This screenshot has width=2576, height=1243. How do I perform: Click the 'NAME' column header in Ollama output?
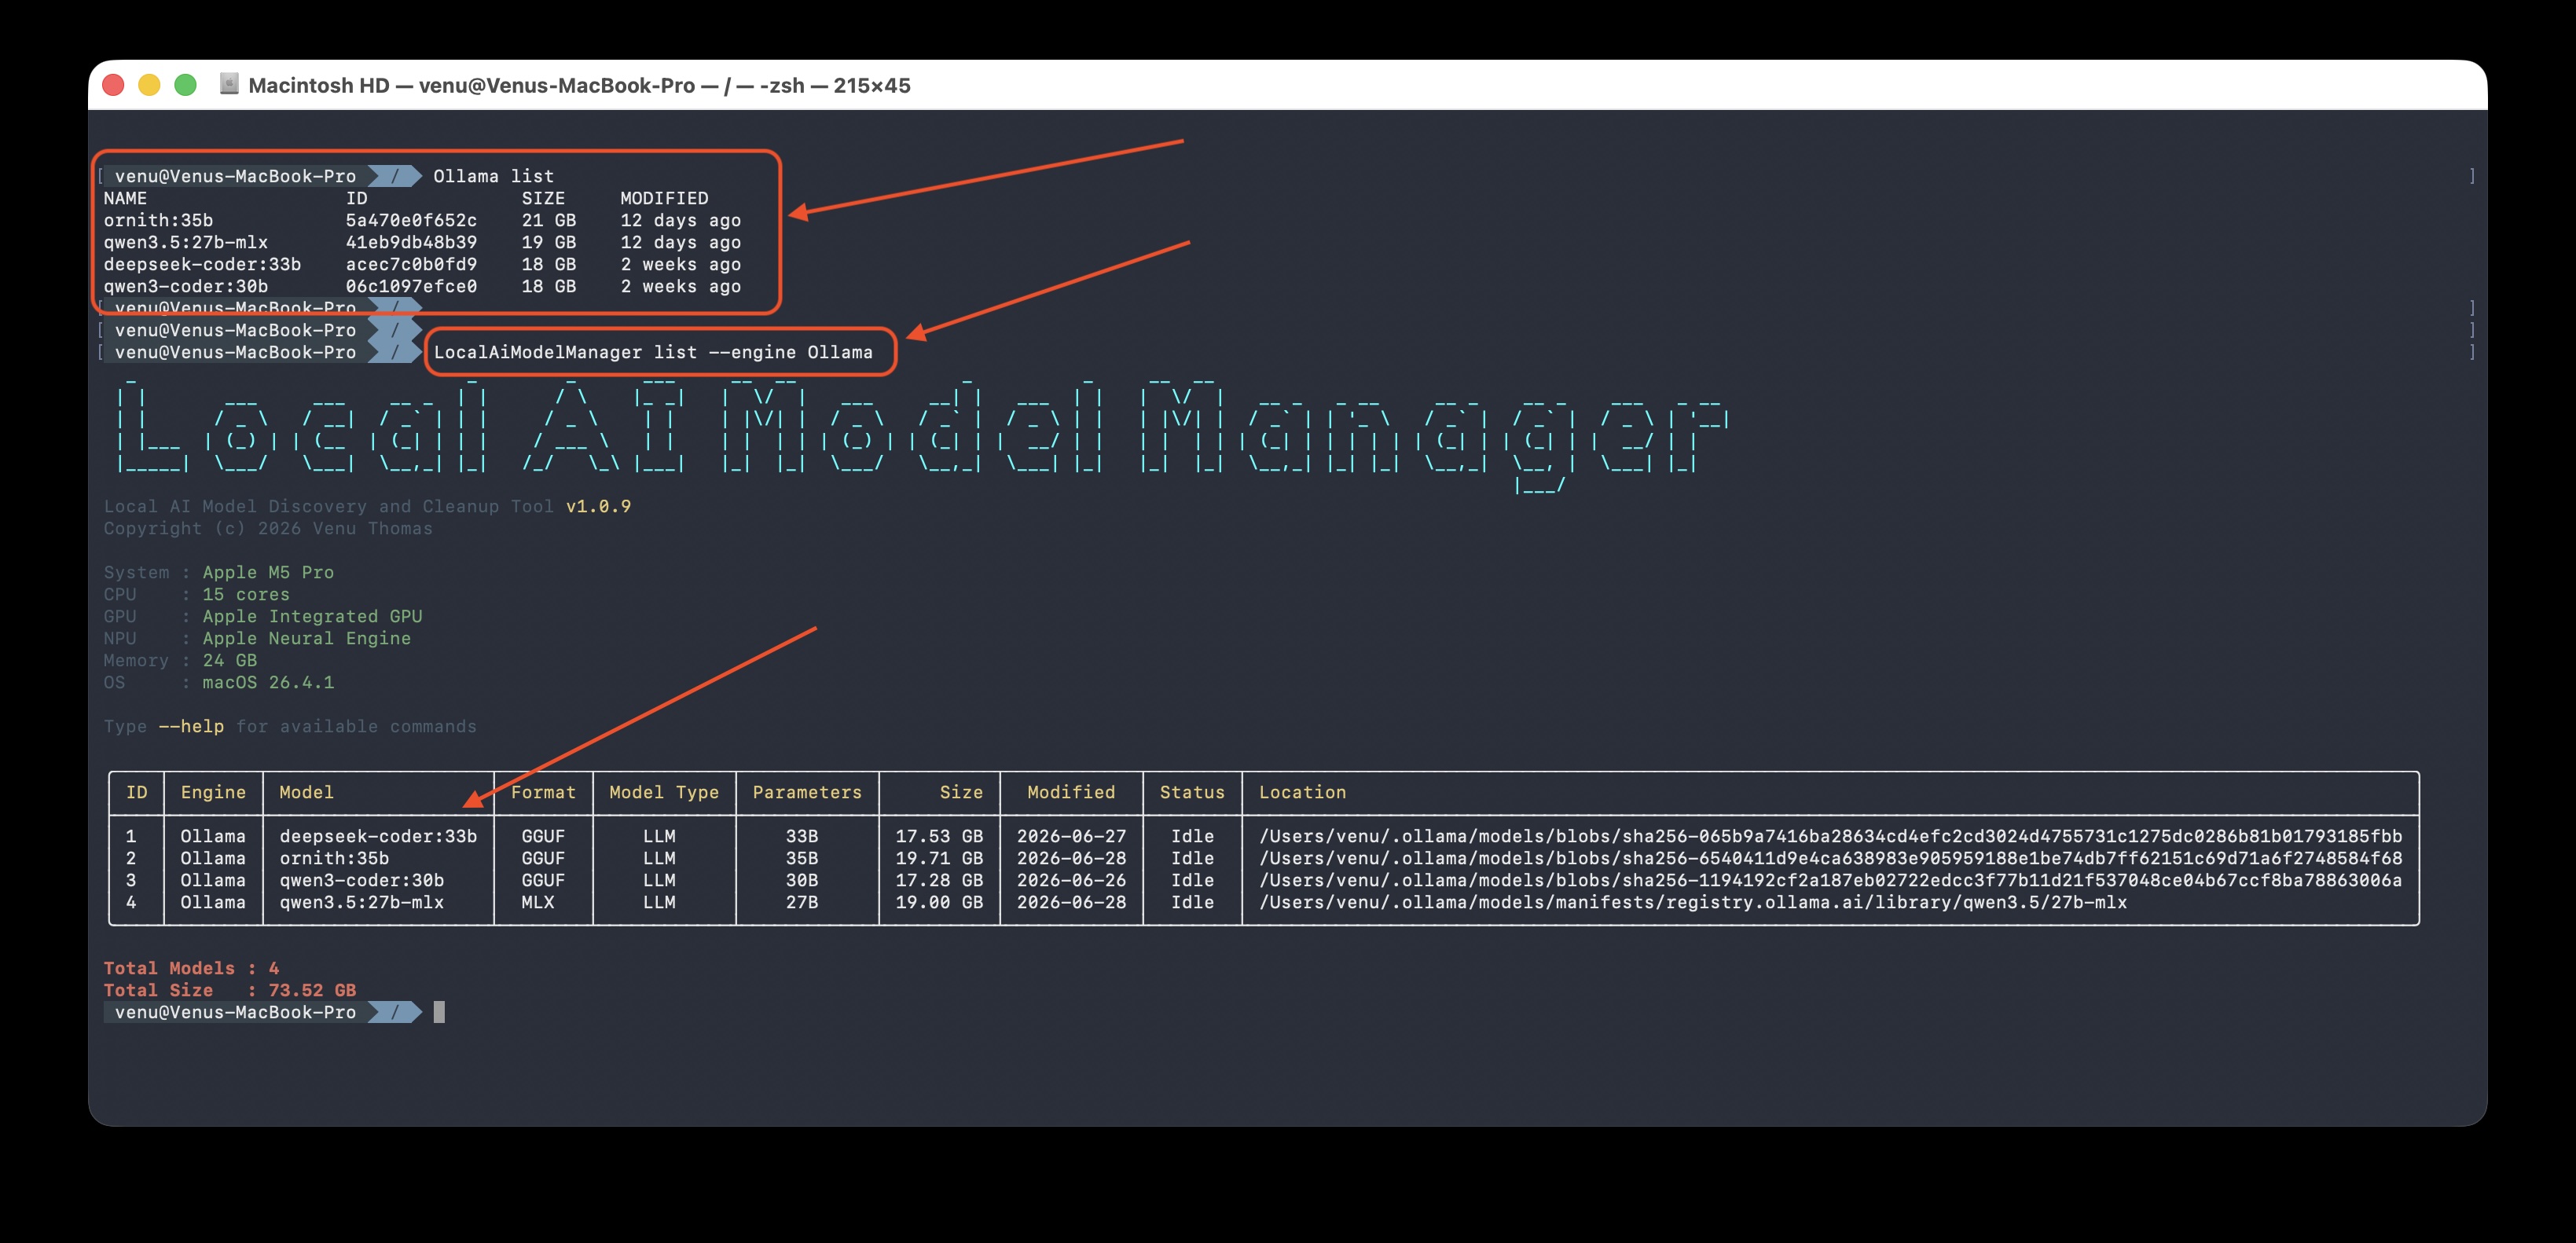(x=125, y=198)
